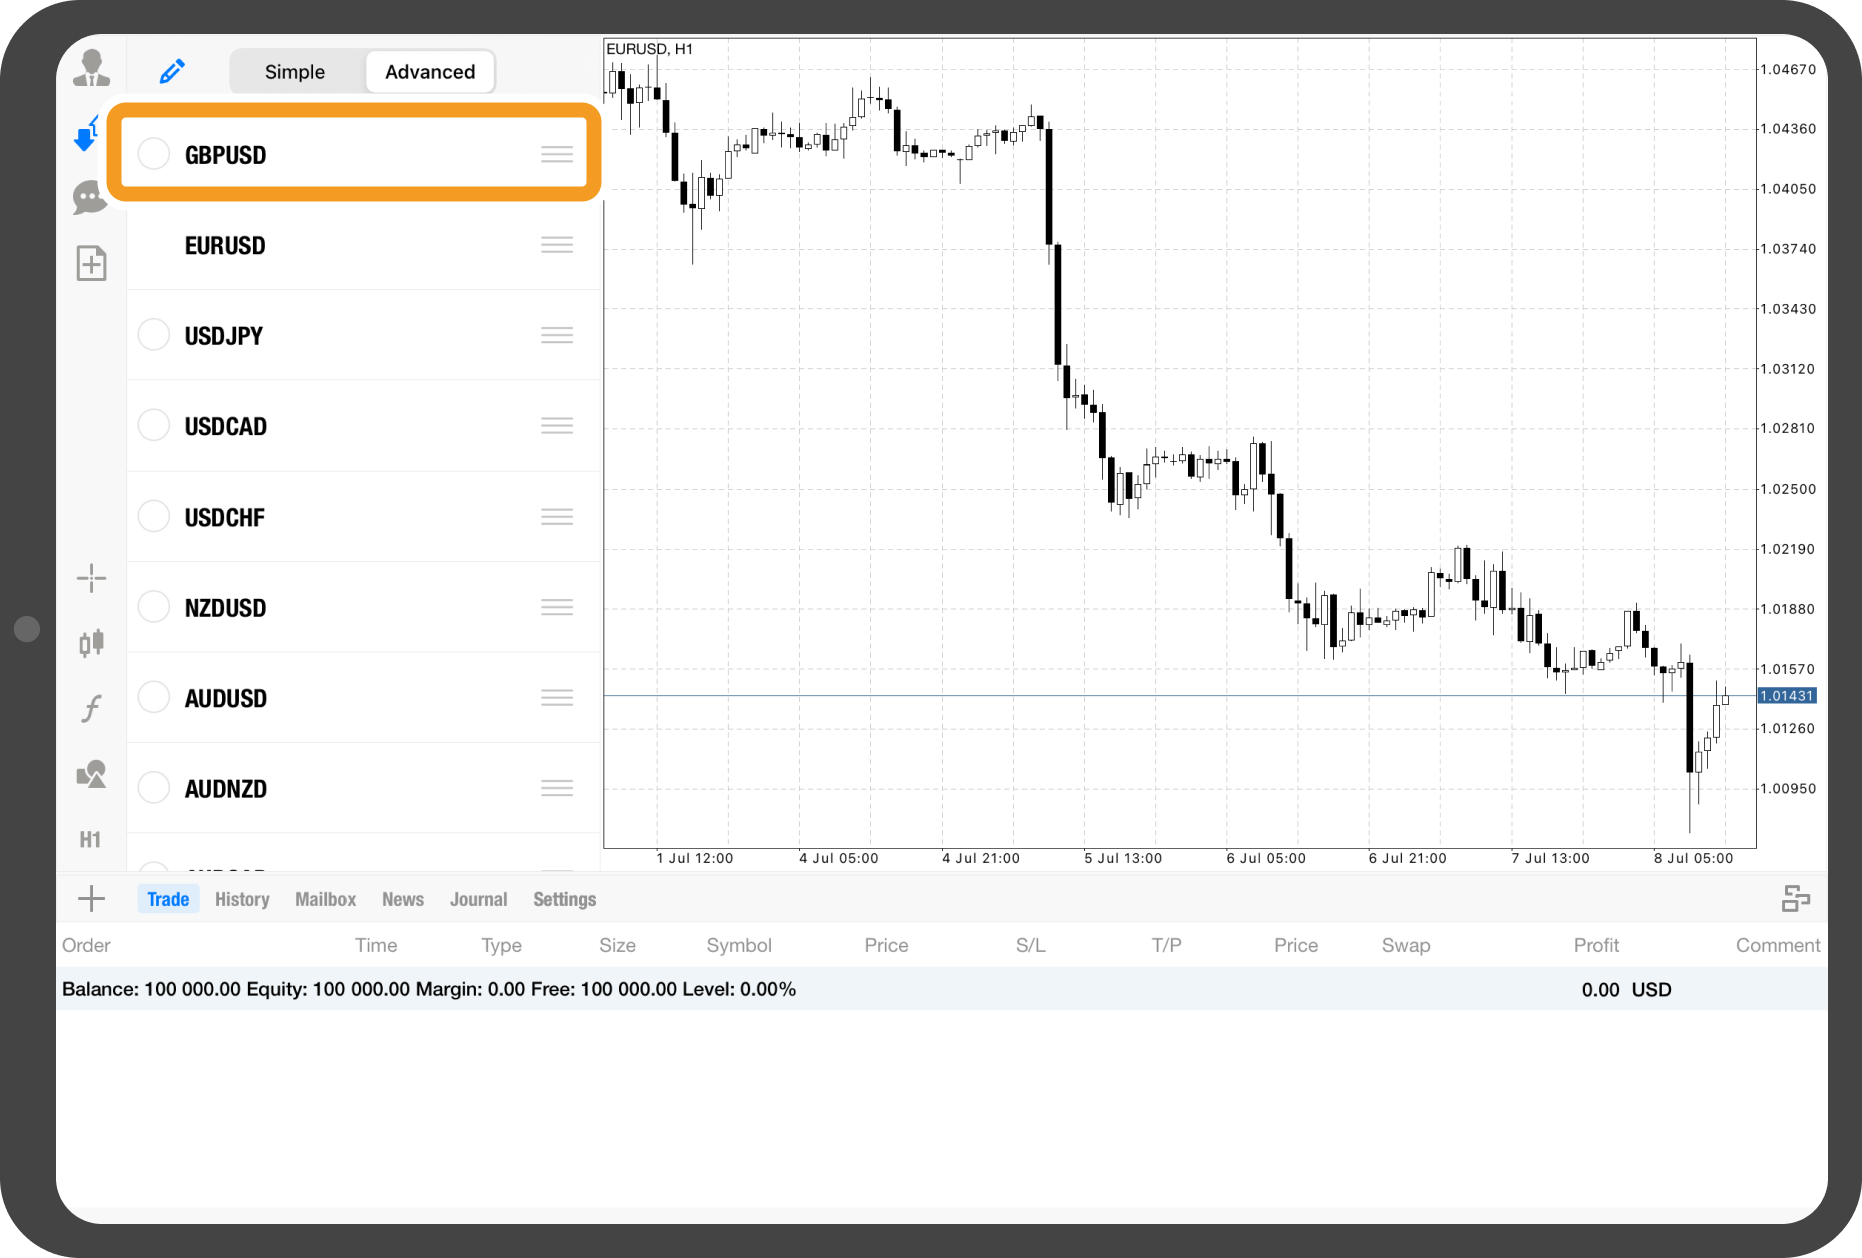Switch to Simple view mode

point(295,72)
